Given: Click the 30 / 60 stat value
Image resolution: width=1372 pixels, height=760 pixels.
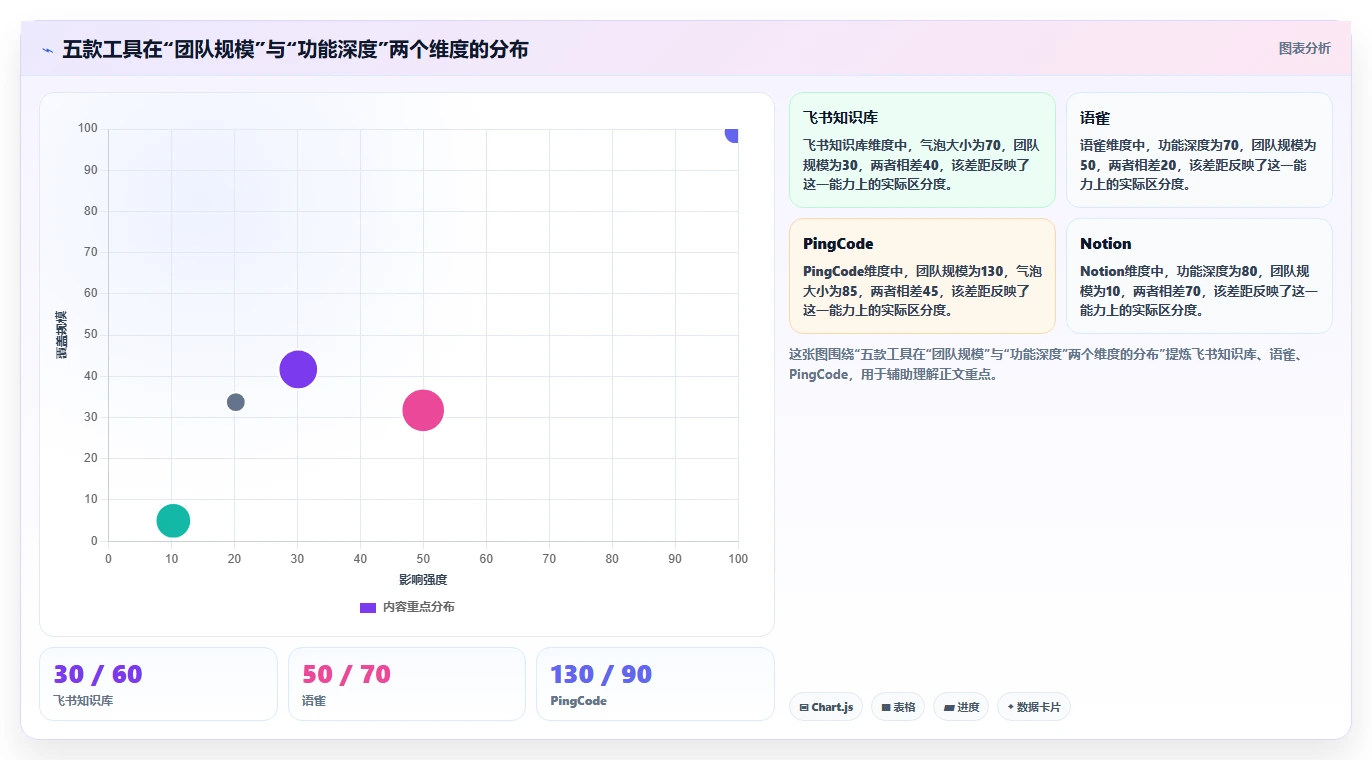Looking at the screenshot, I should click(x=98, y=674).
